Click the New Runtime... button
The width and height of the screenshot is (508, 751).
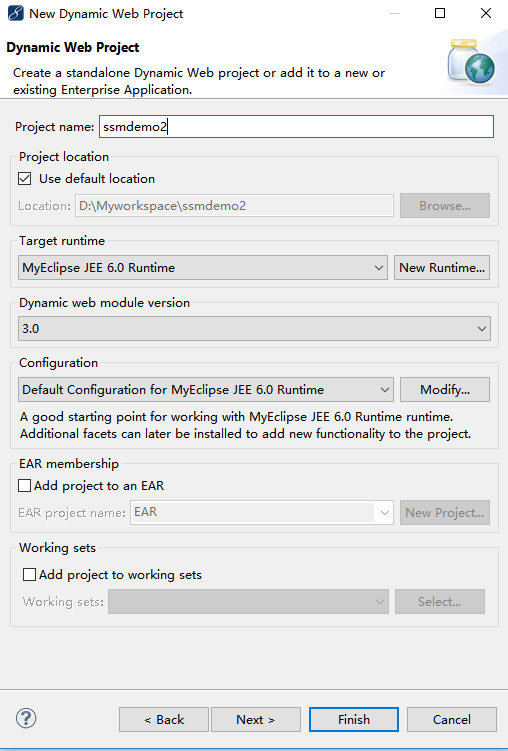coord(442,267)
